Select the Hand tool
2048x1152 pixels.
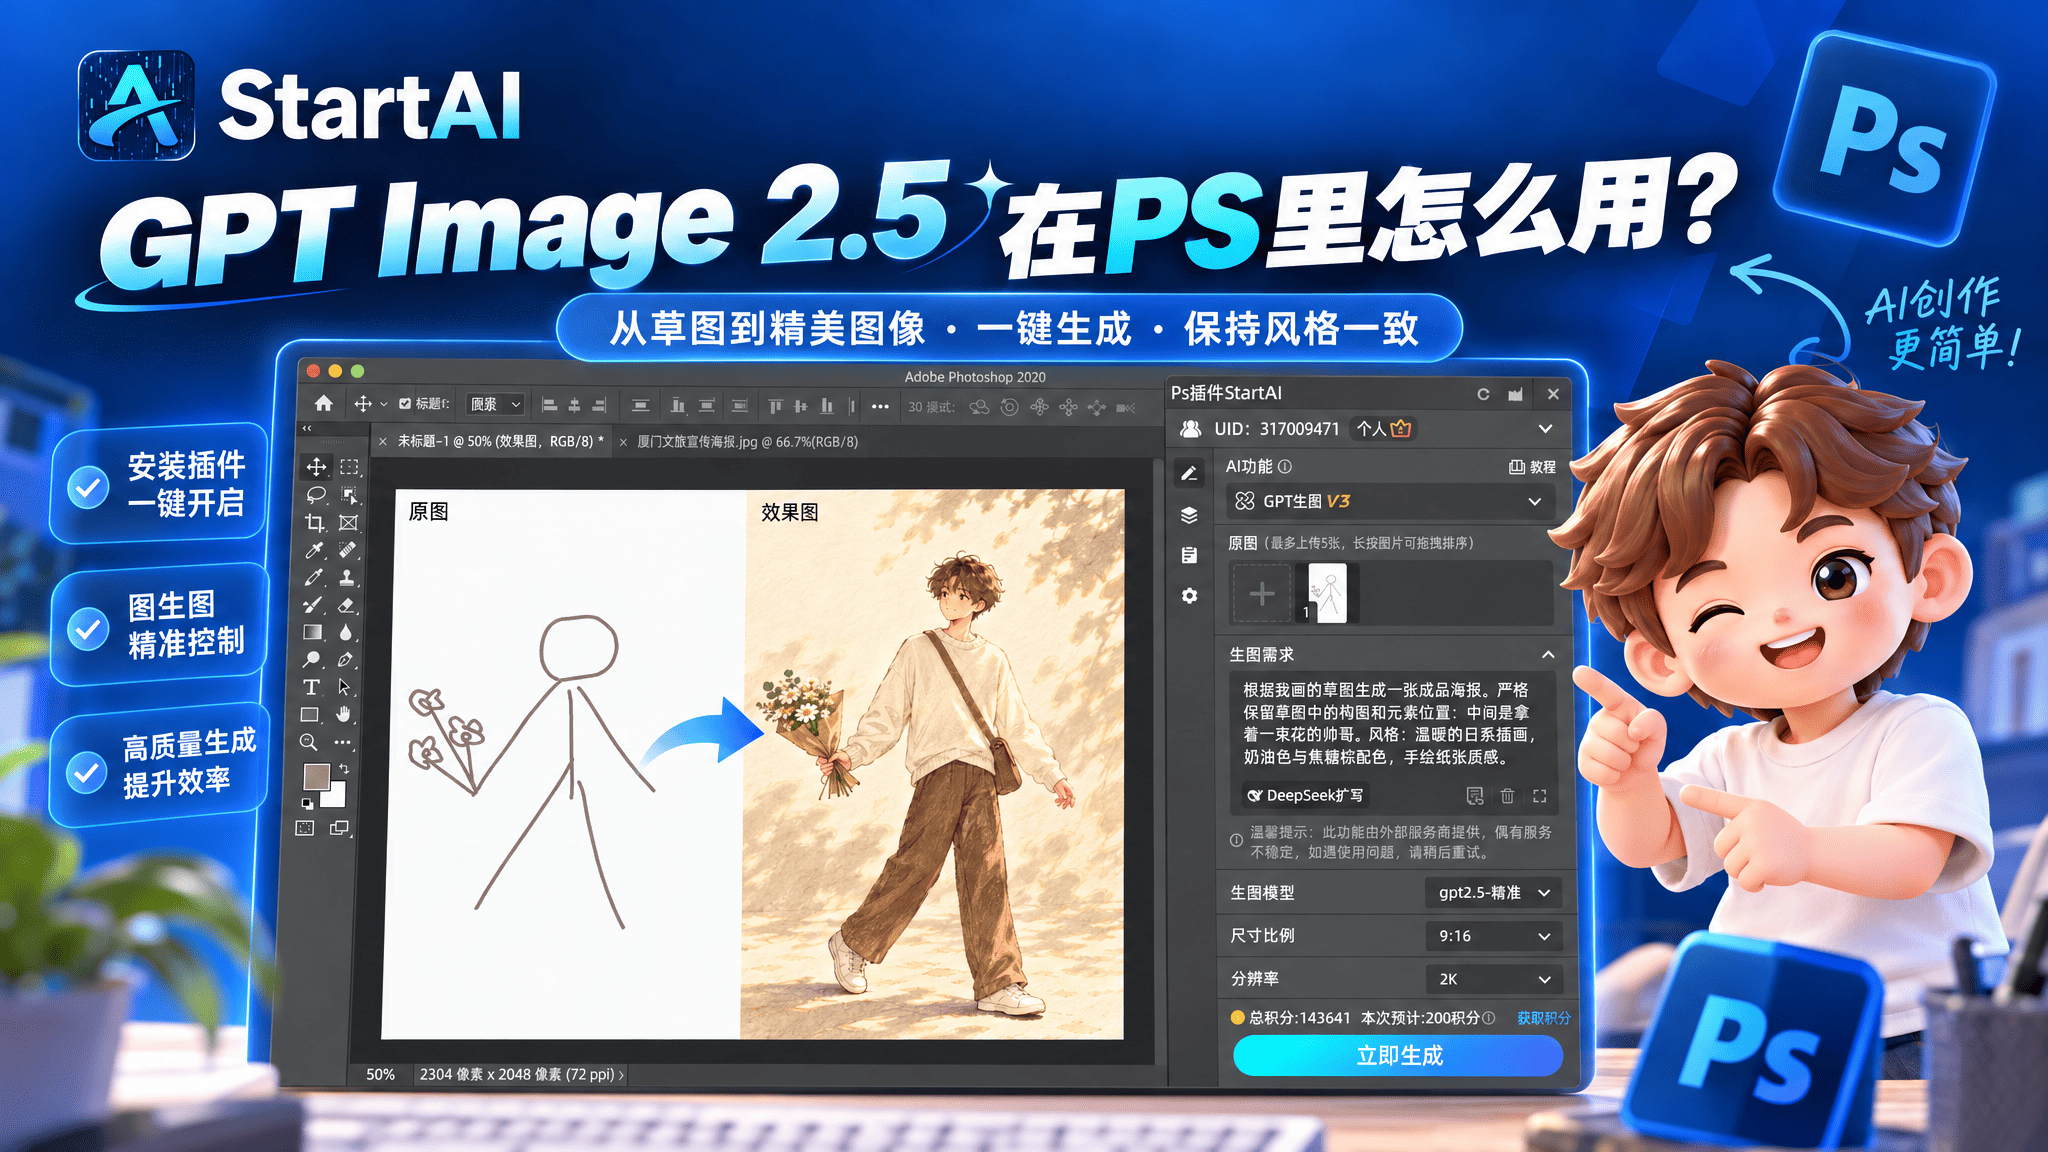(x=344, y=714)
